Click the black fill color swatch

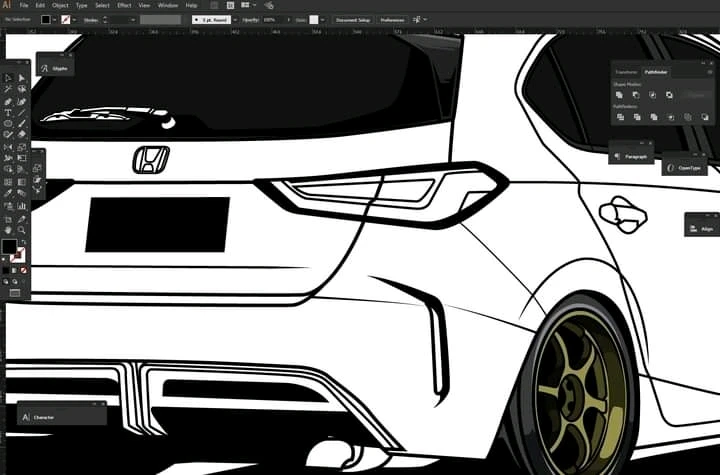pyautogui.click(x=9, y=246)
